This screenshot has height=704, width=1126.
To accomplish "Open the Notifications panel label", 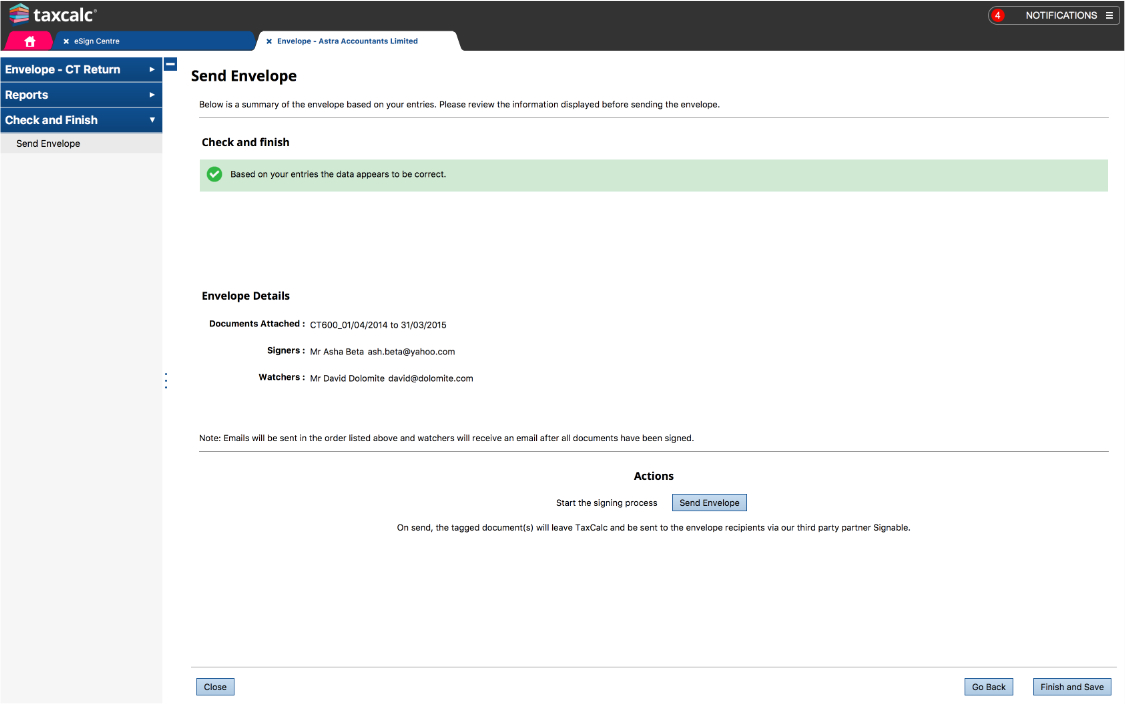I will pos(1060,16).
